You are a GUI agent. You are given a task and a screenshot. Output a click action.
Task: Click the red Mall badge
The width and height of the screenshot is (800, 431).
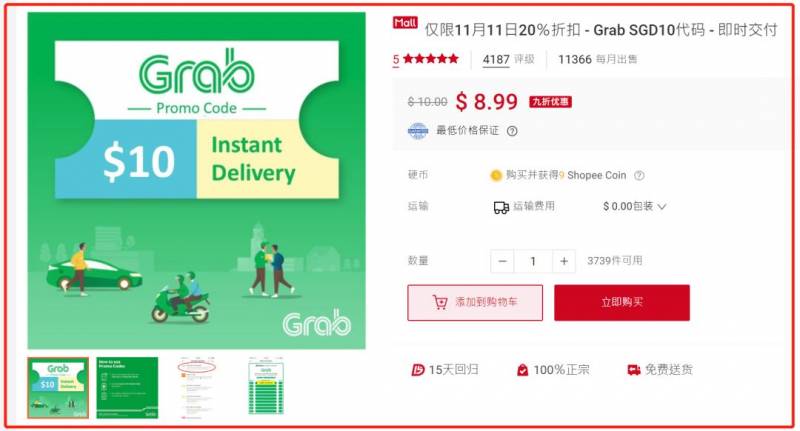point(405,23)
